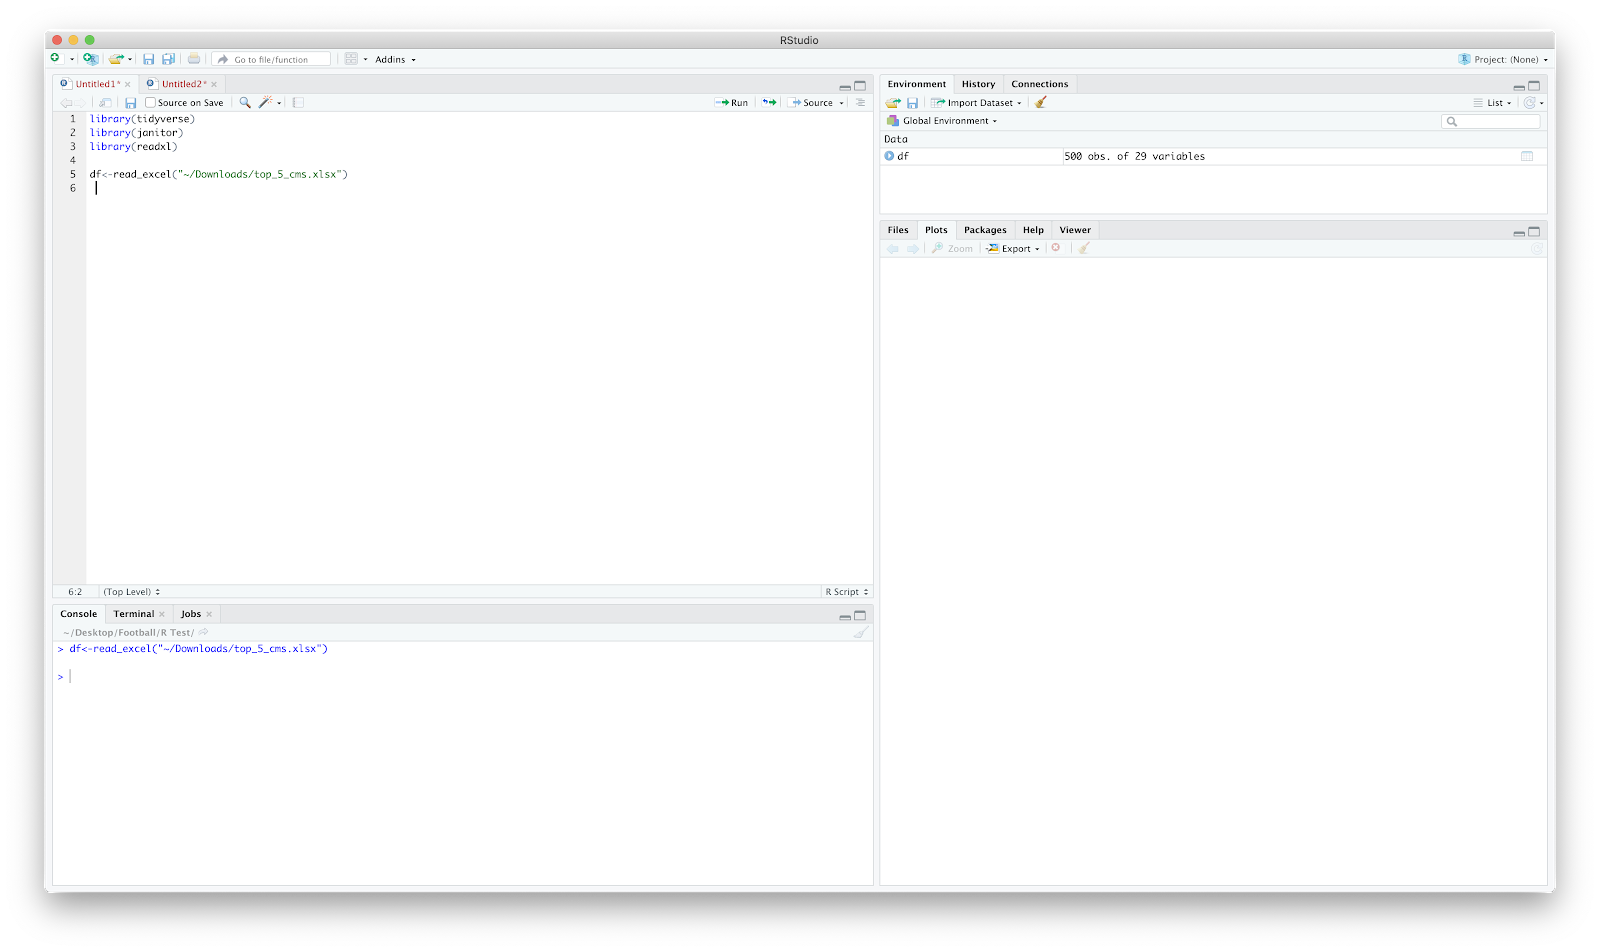Screen dimensions: 1600x952
Task: Save current document from main toolbar
Action: tap(148, 59)
